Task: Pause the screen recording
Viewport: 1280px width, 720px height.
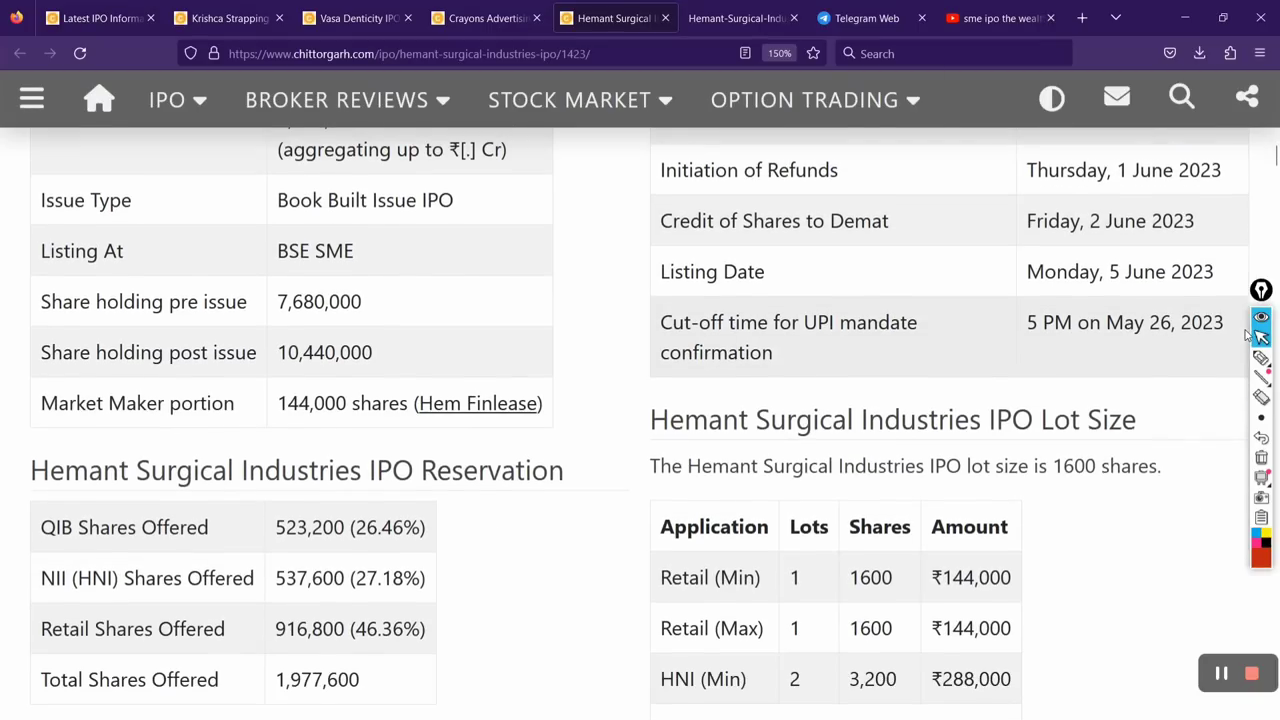Action: coord(1221,674)
